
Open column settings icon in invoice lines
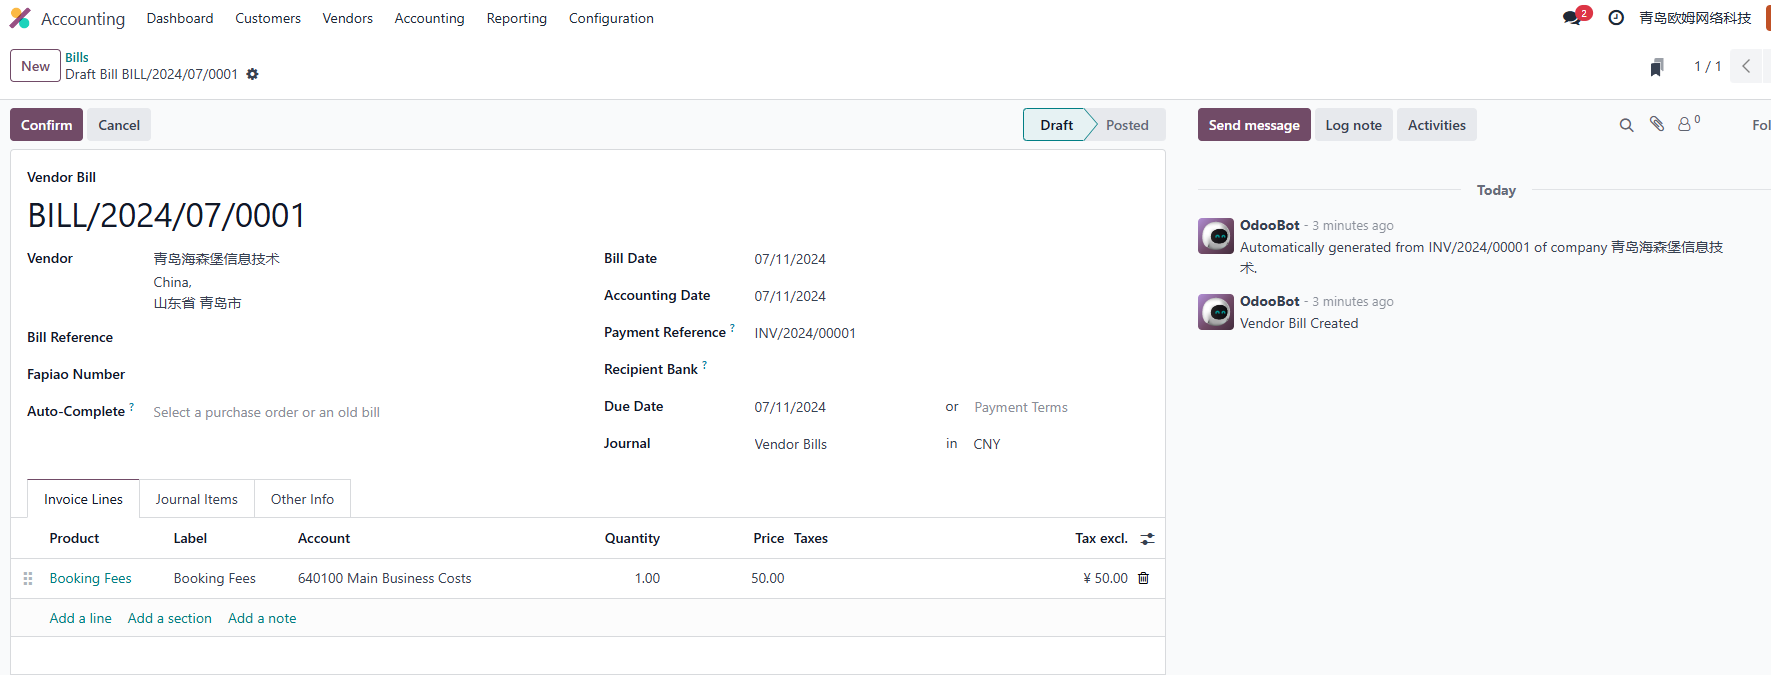pyautogui.click(x=1147, y=539)
